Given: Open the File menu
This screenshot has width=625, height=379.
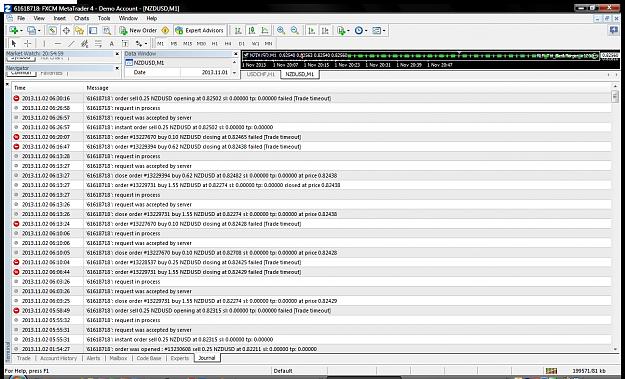Looking at the screenshot, I should point(21,18).
